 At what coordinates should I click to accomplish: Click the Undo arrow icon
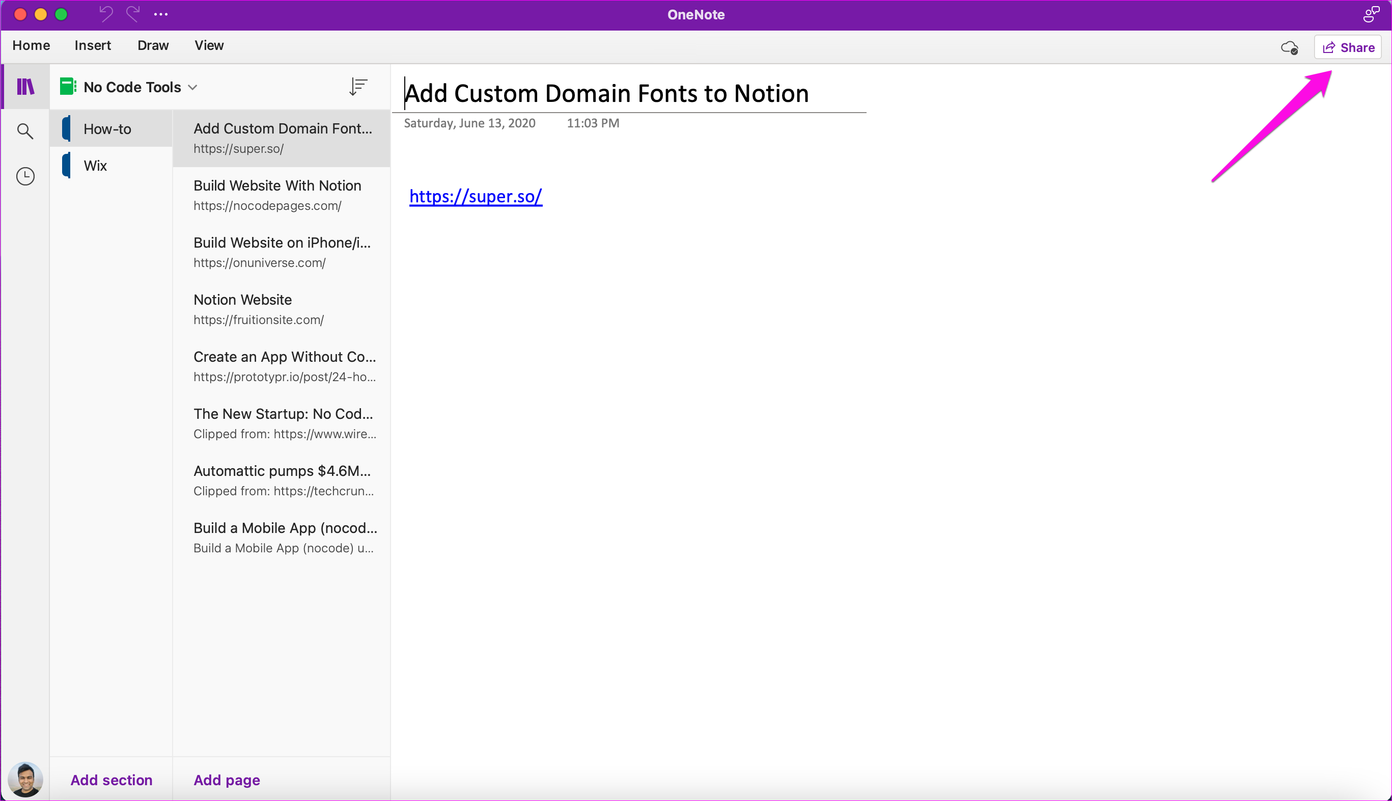[106, 14]
